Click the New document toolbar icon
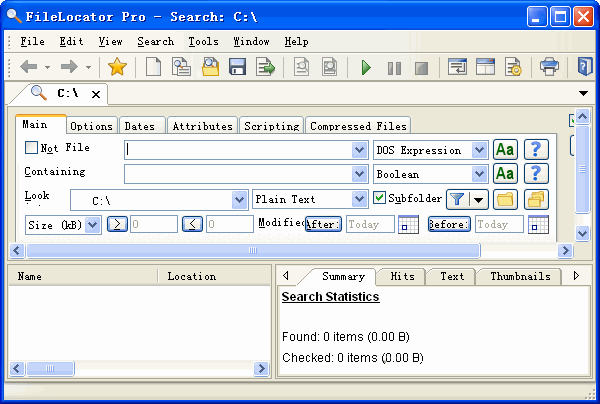The width and height of the screenshot is (600, 404). (x=153, y=67)
